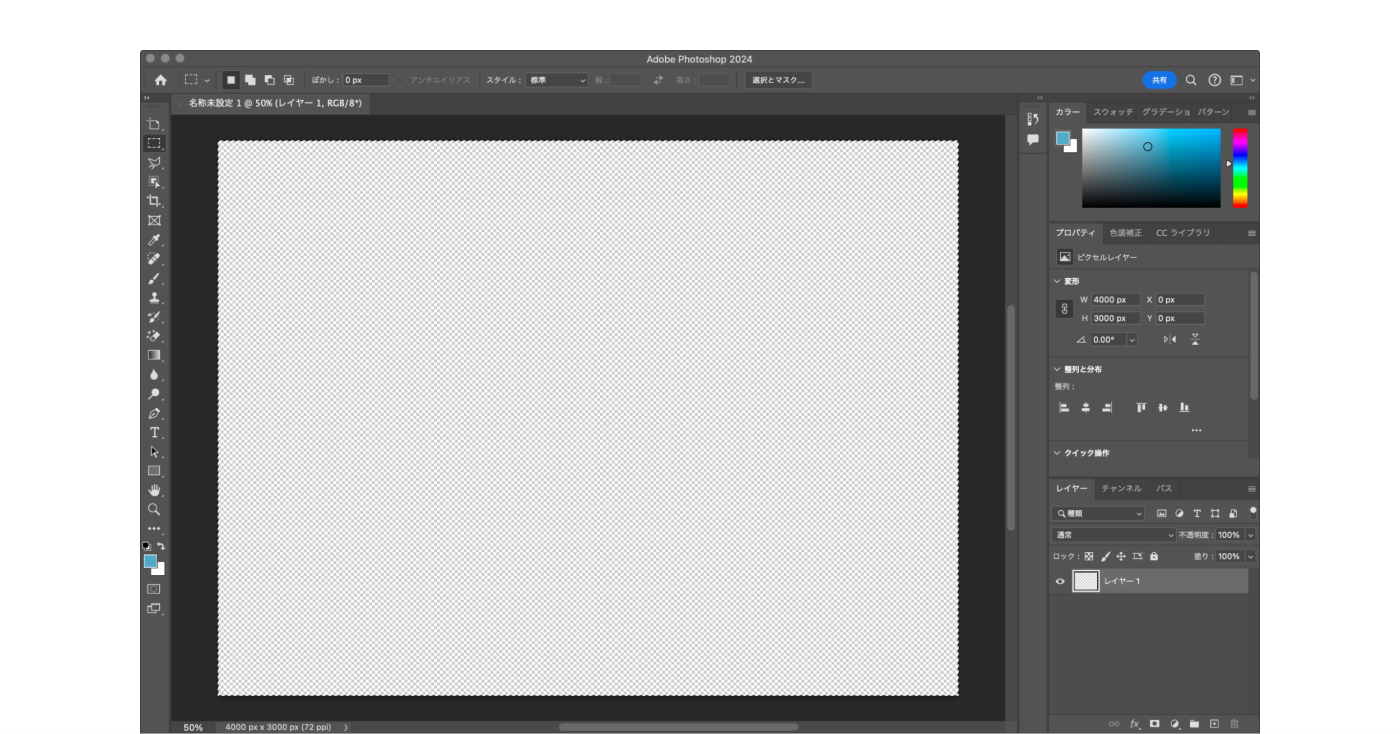Select the Gradient tool

click(x=154, y=355)
